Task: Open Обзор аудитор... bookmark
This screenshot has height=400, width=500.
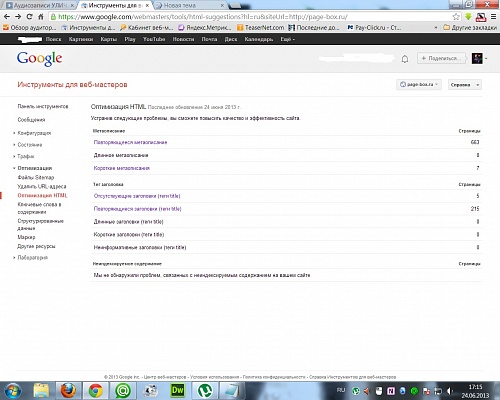Action: click(29, 28)
